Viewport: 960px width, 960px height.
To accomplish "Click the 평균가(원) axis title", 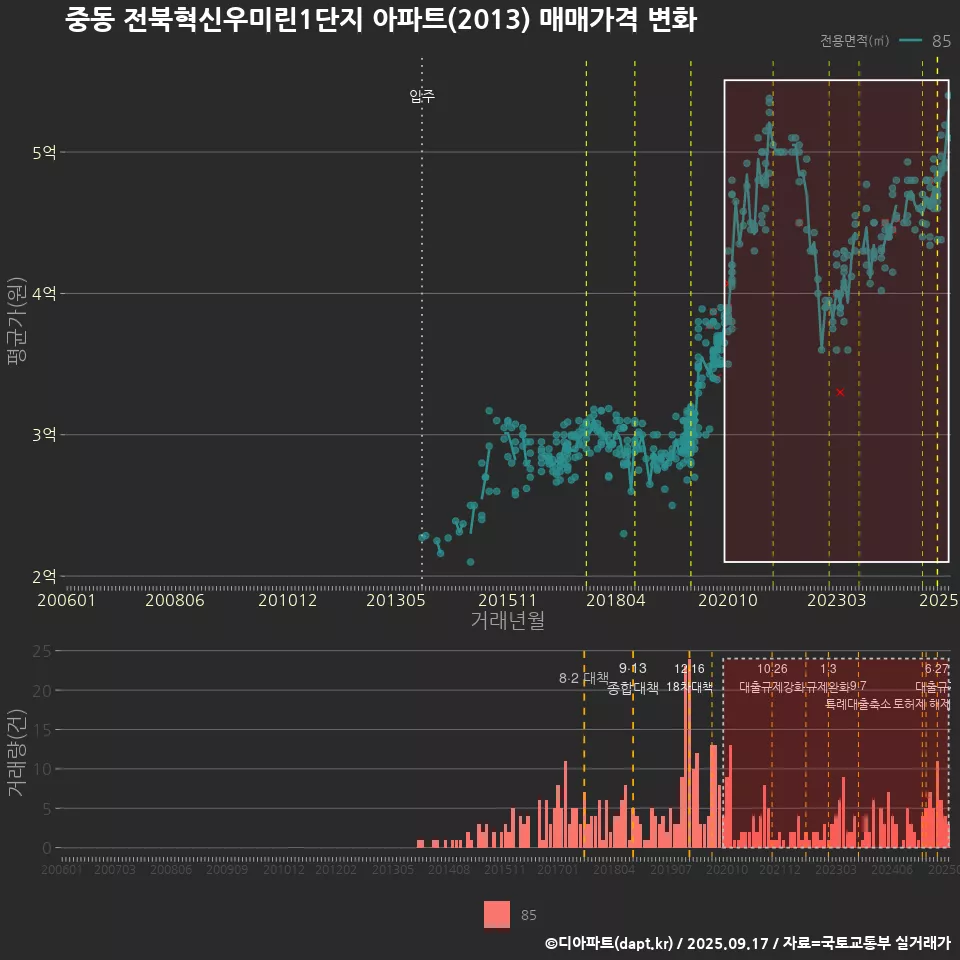I will click(17, 321).
